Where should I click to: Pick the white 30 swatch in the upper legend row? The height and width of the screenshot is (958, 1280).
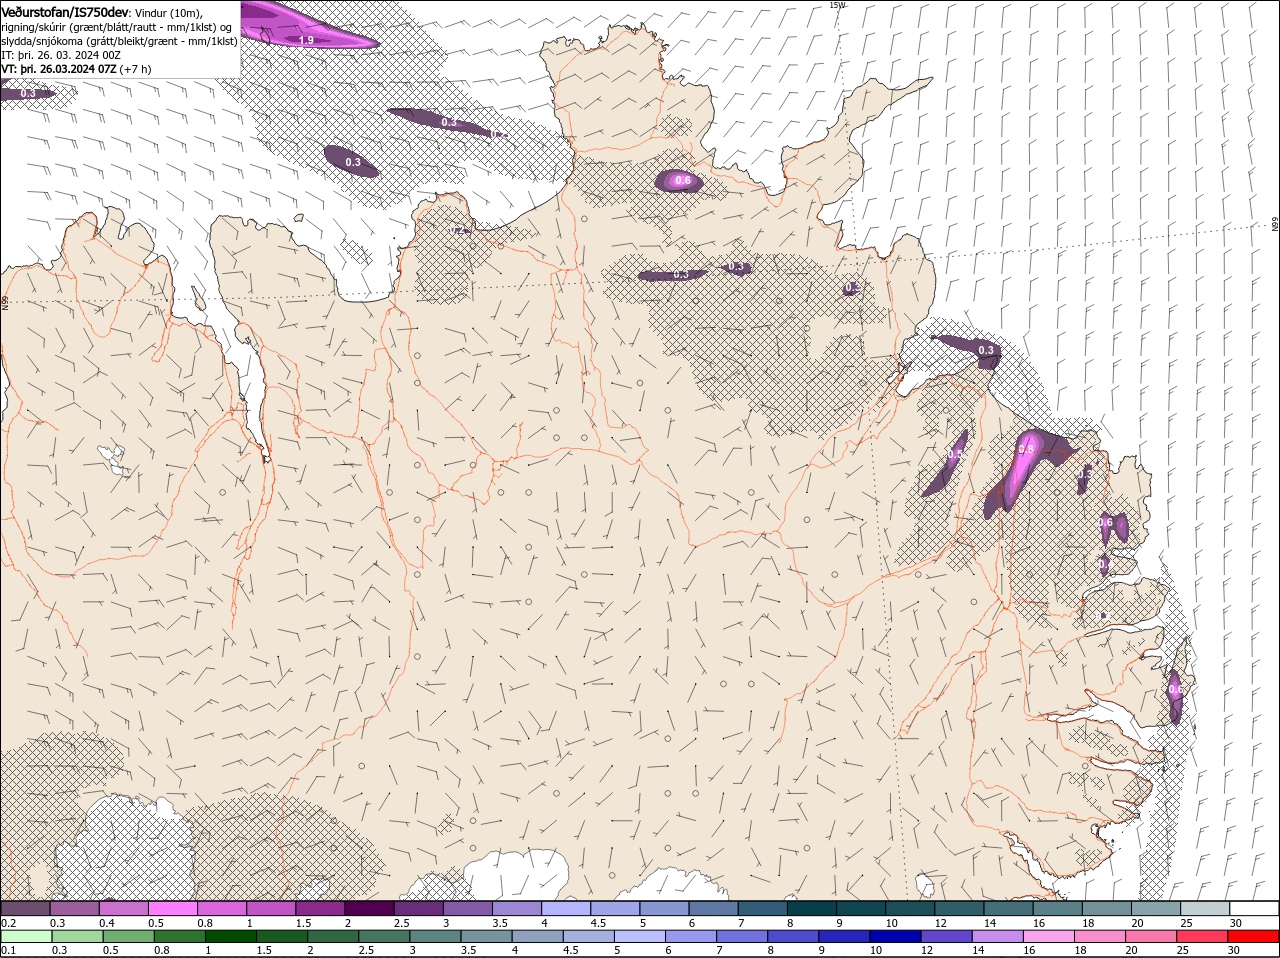(x=1254, y=908)
